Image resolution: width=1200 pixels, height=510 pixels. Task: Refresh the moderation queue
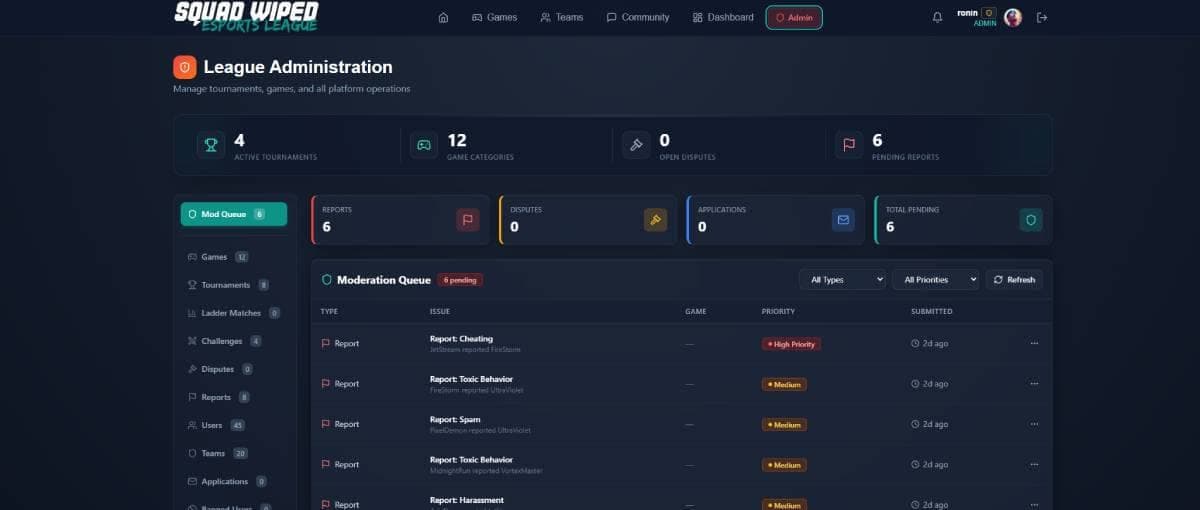pyautogui.click(x=1014, y=280)
